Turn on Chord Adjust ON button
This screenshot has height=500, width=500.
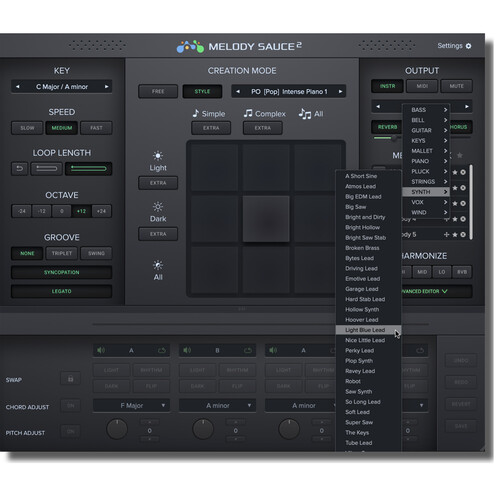point(70,406)
